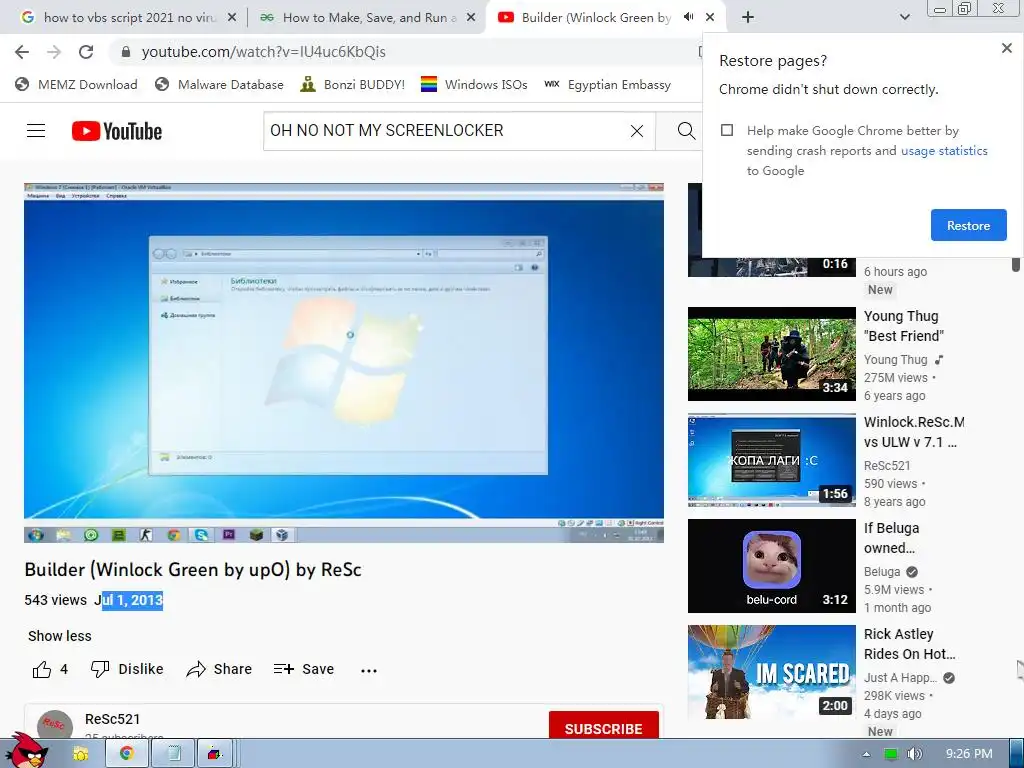Click the Restore button
The height and width of the screenshot is (768, 1024).
tap(968, 225)
